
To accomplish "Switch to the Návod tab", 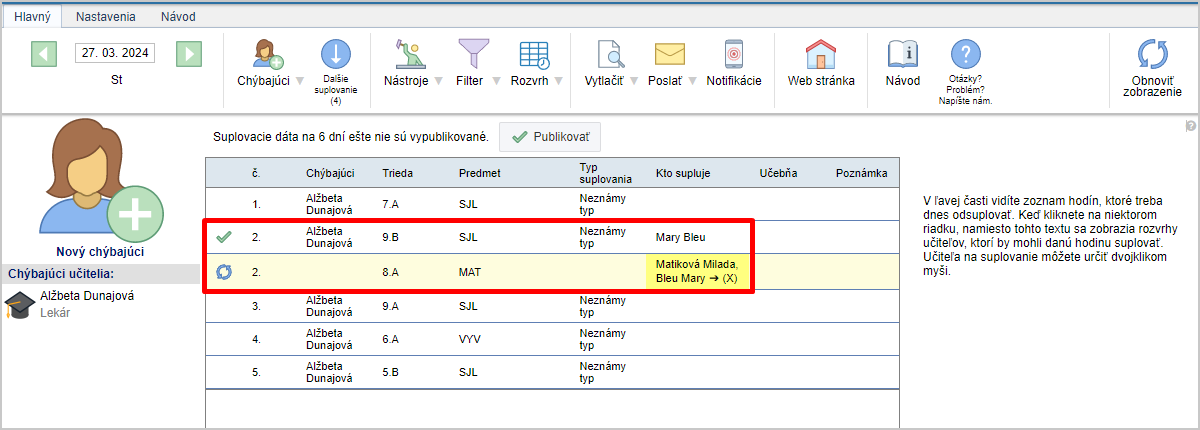I will pos(178,17).
